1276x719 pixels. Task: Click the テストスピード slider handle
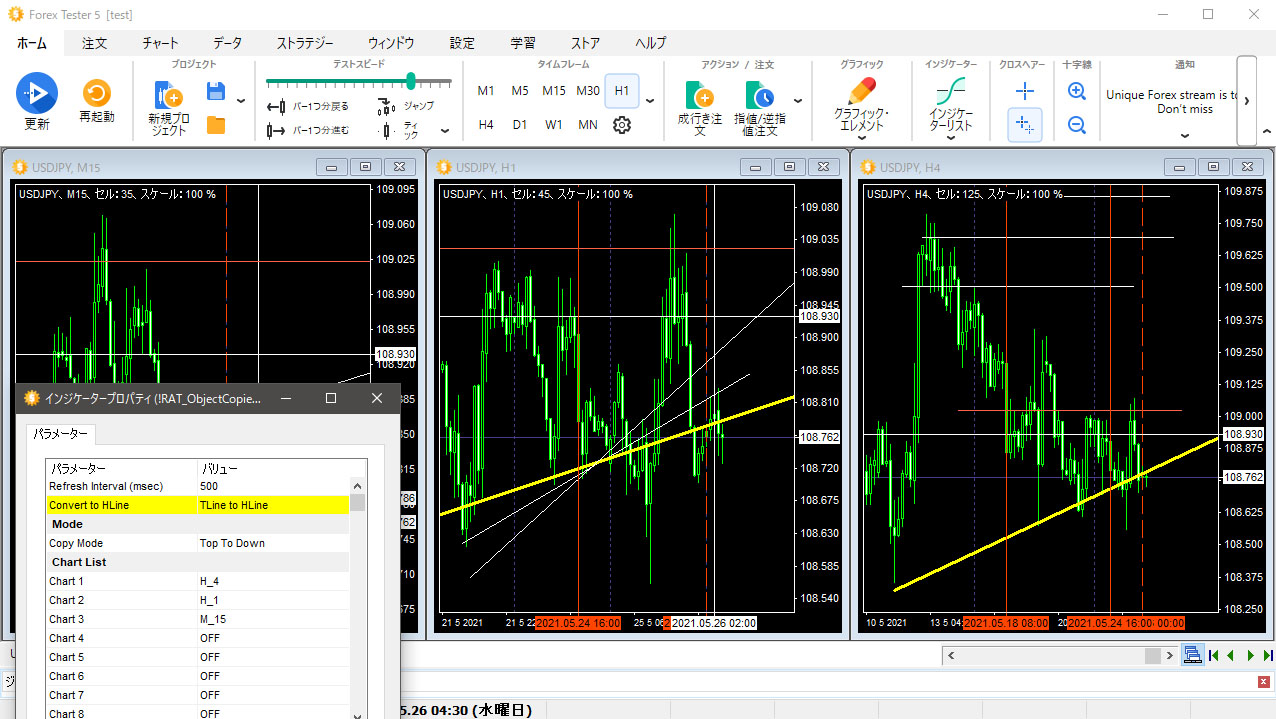(410, 81)
